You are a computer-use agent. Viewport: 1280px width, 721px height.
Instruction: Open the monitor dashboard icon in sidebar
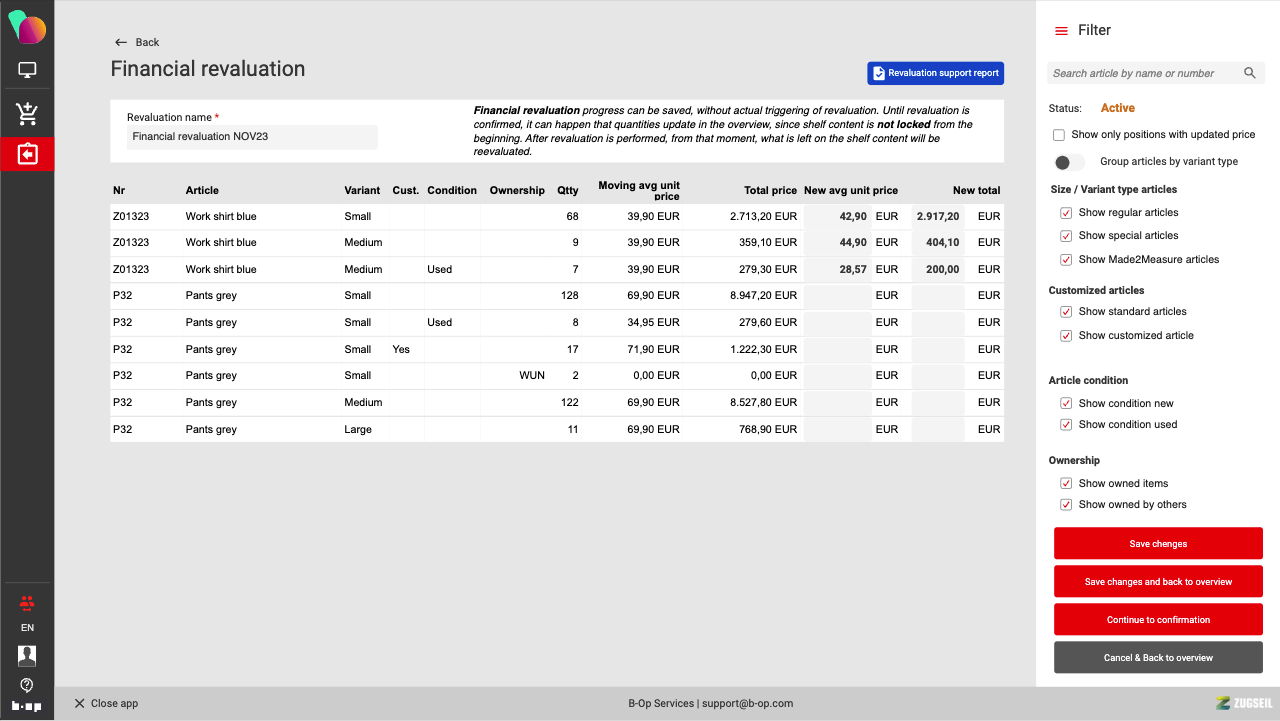pyautogui.click(x=27, y=70)
